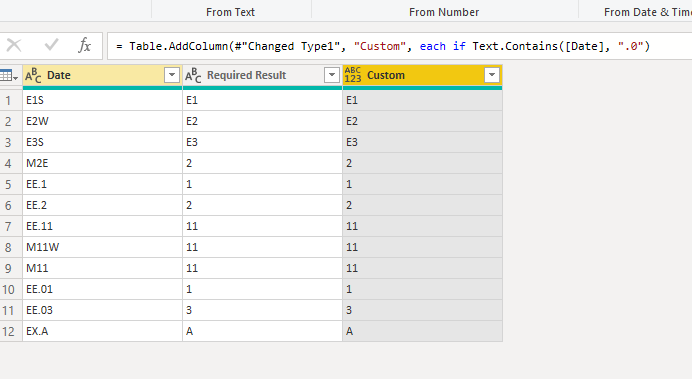The image size is (692, 379).
Task: Click Custom cell 3 in row 11
Action: pos(422,311)
